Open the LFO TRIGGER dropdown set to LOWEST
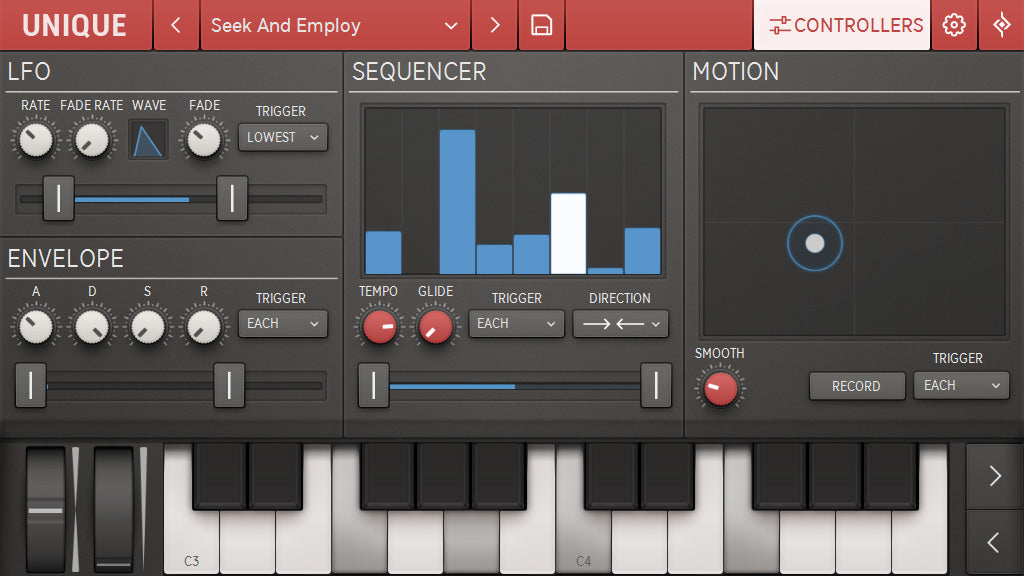 click(x=283, y=138)
